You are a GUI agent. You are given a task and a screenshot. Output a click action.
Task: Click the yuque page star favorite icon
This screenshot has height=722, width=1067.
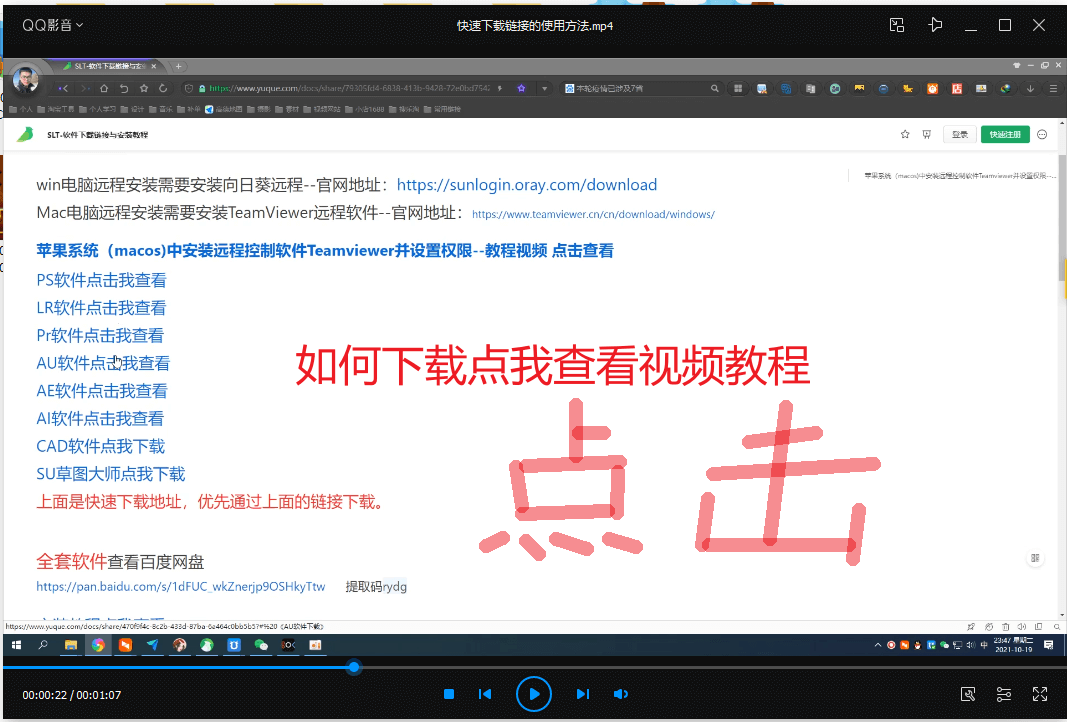[905, 135]
